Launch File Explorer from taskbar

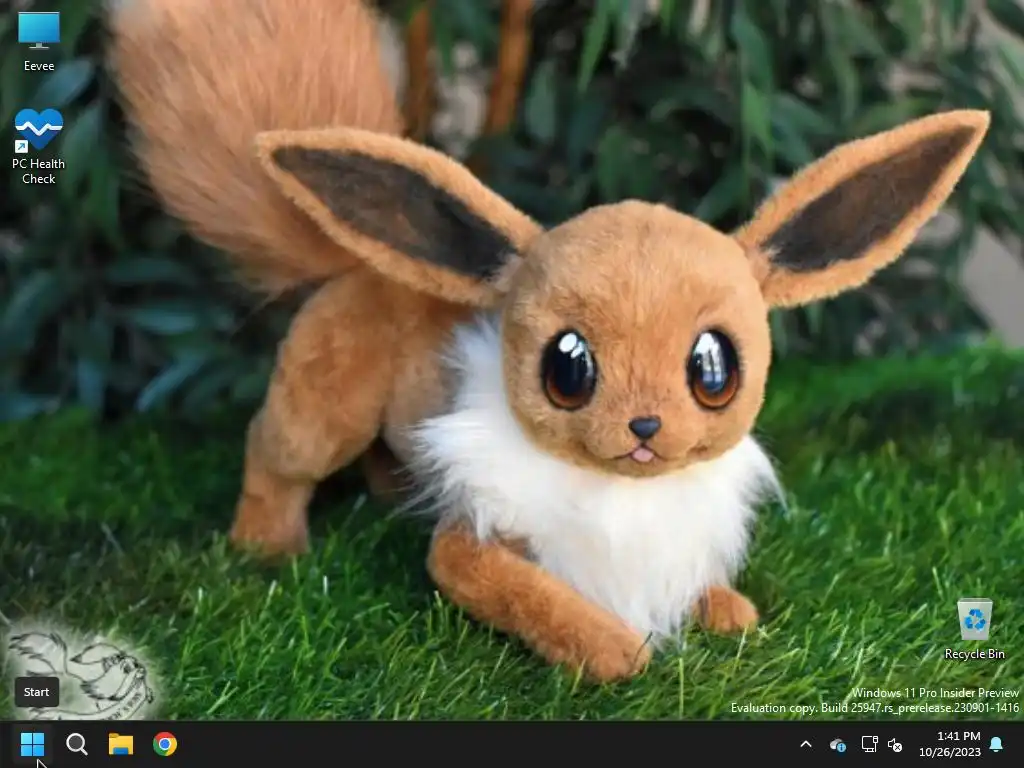coord(121,744)
